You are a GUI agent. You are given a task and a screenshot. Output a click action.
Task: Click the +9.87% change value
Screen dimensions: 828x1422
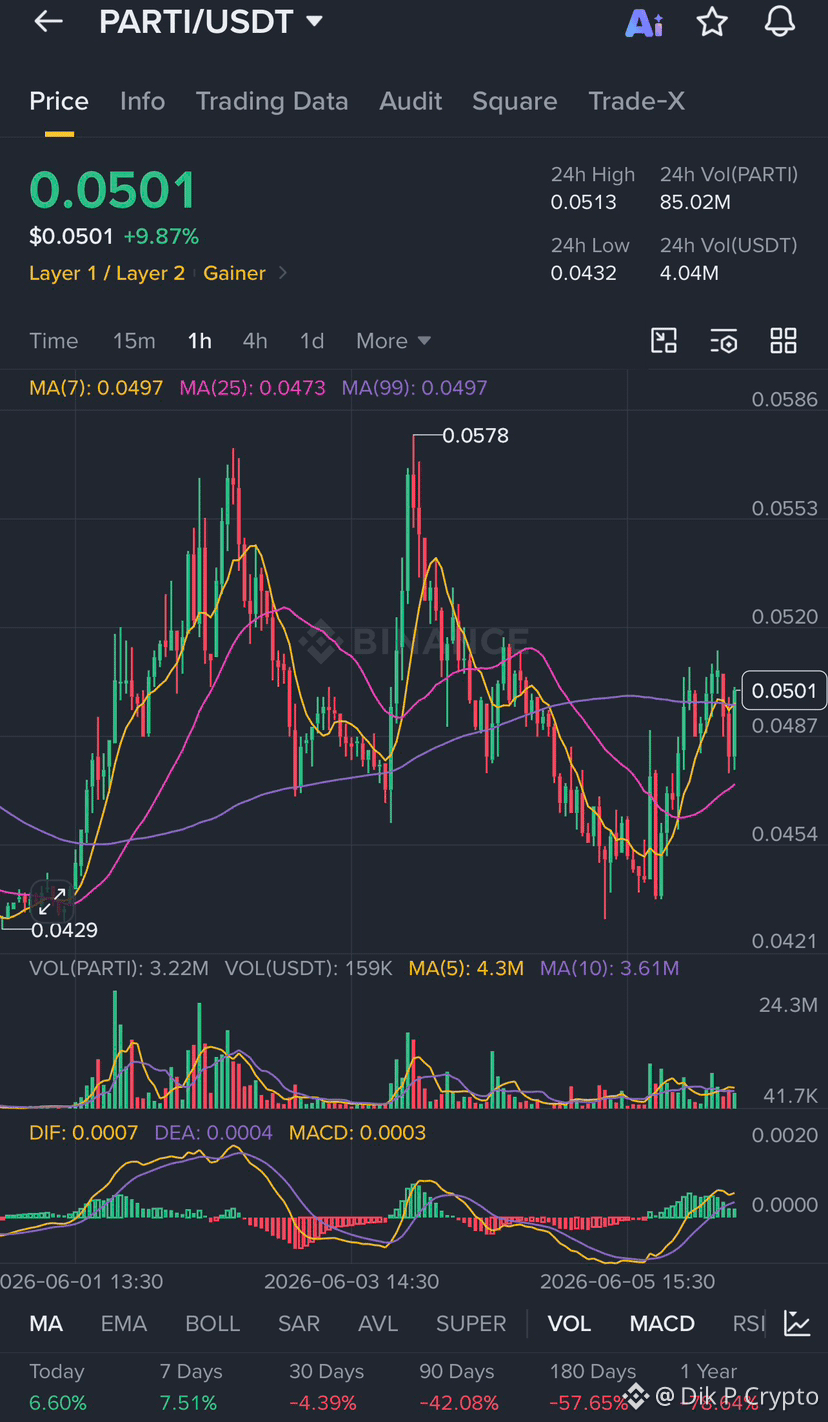pyautogui.click(x=161, y=237)
